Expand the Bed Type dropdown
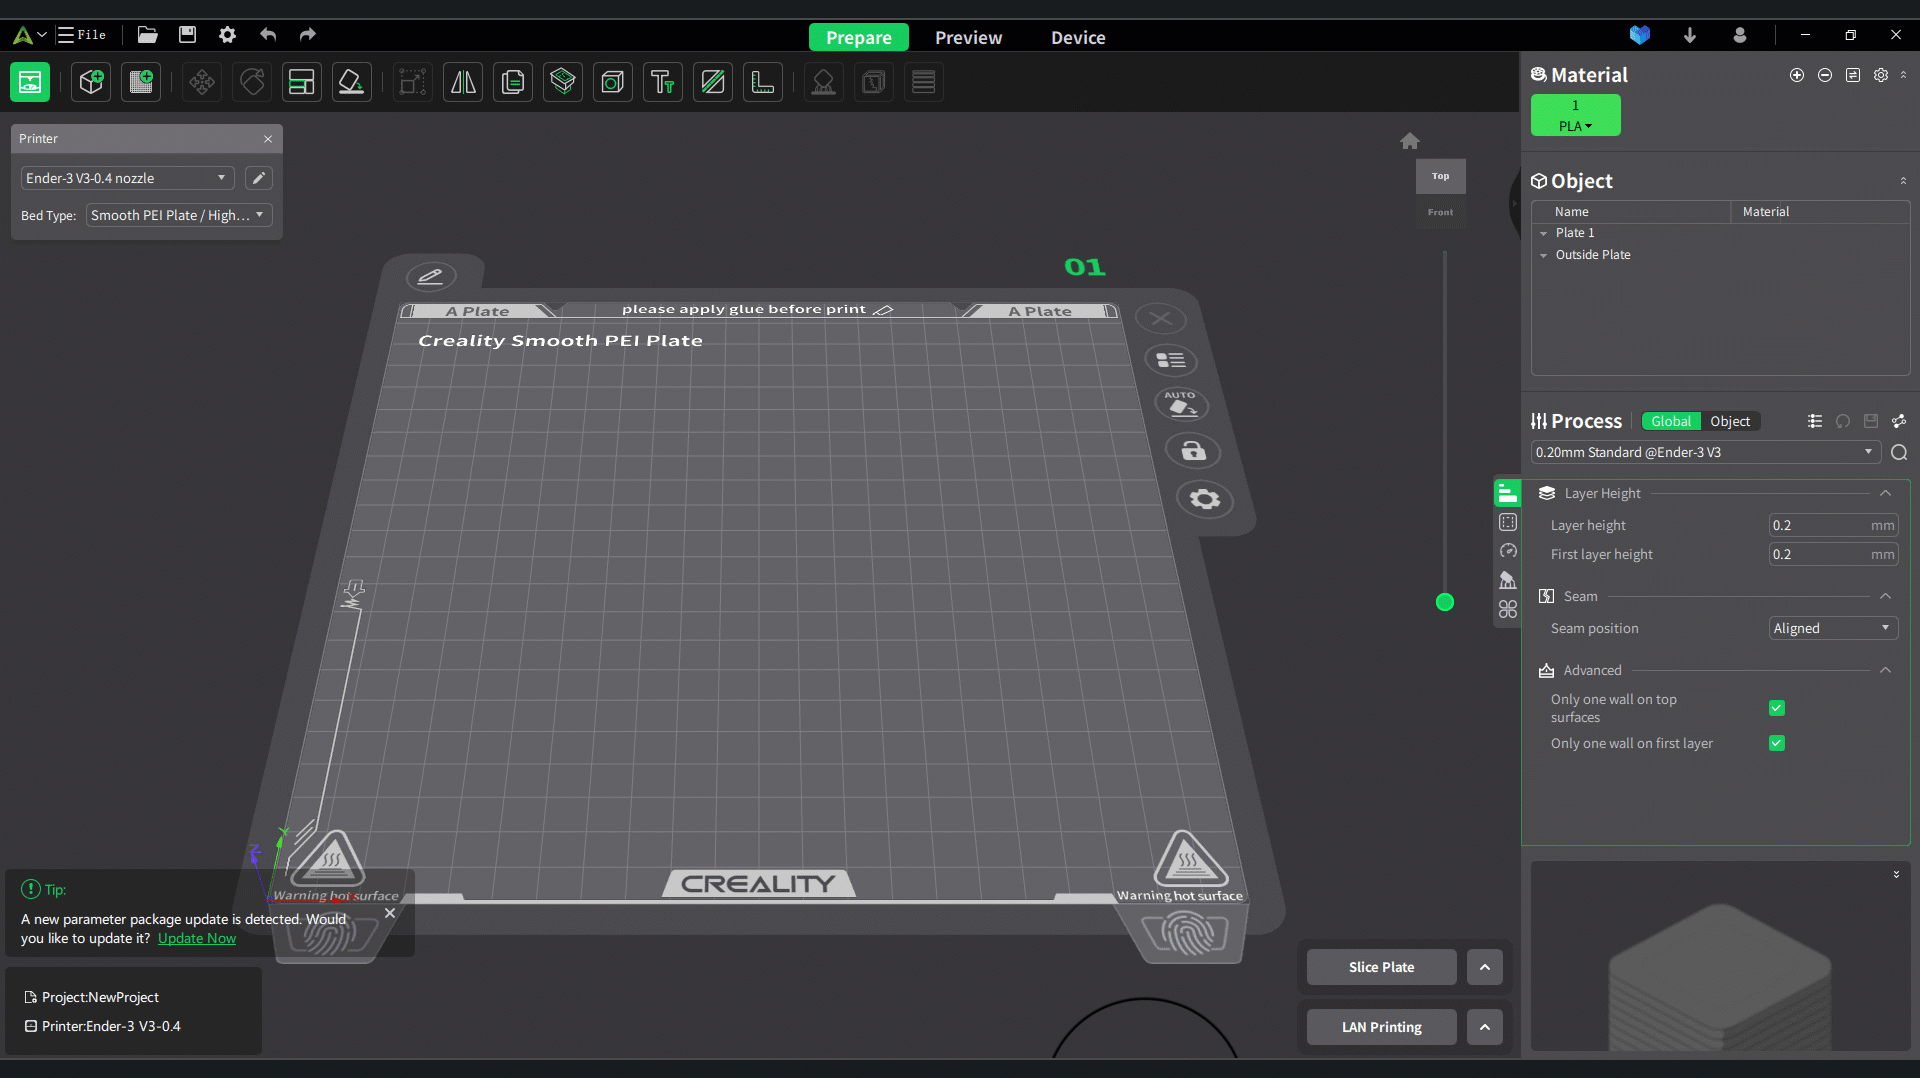This screenshot has height=1078, width=1920. (x=178, y=215)
